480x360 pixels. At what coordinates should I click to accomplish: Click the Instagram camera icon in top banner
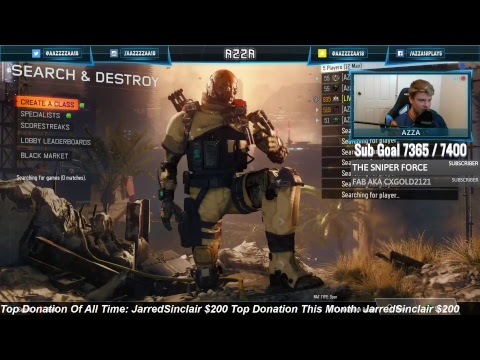(x=114, y=53)
